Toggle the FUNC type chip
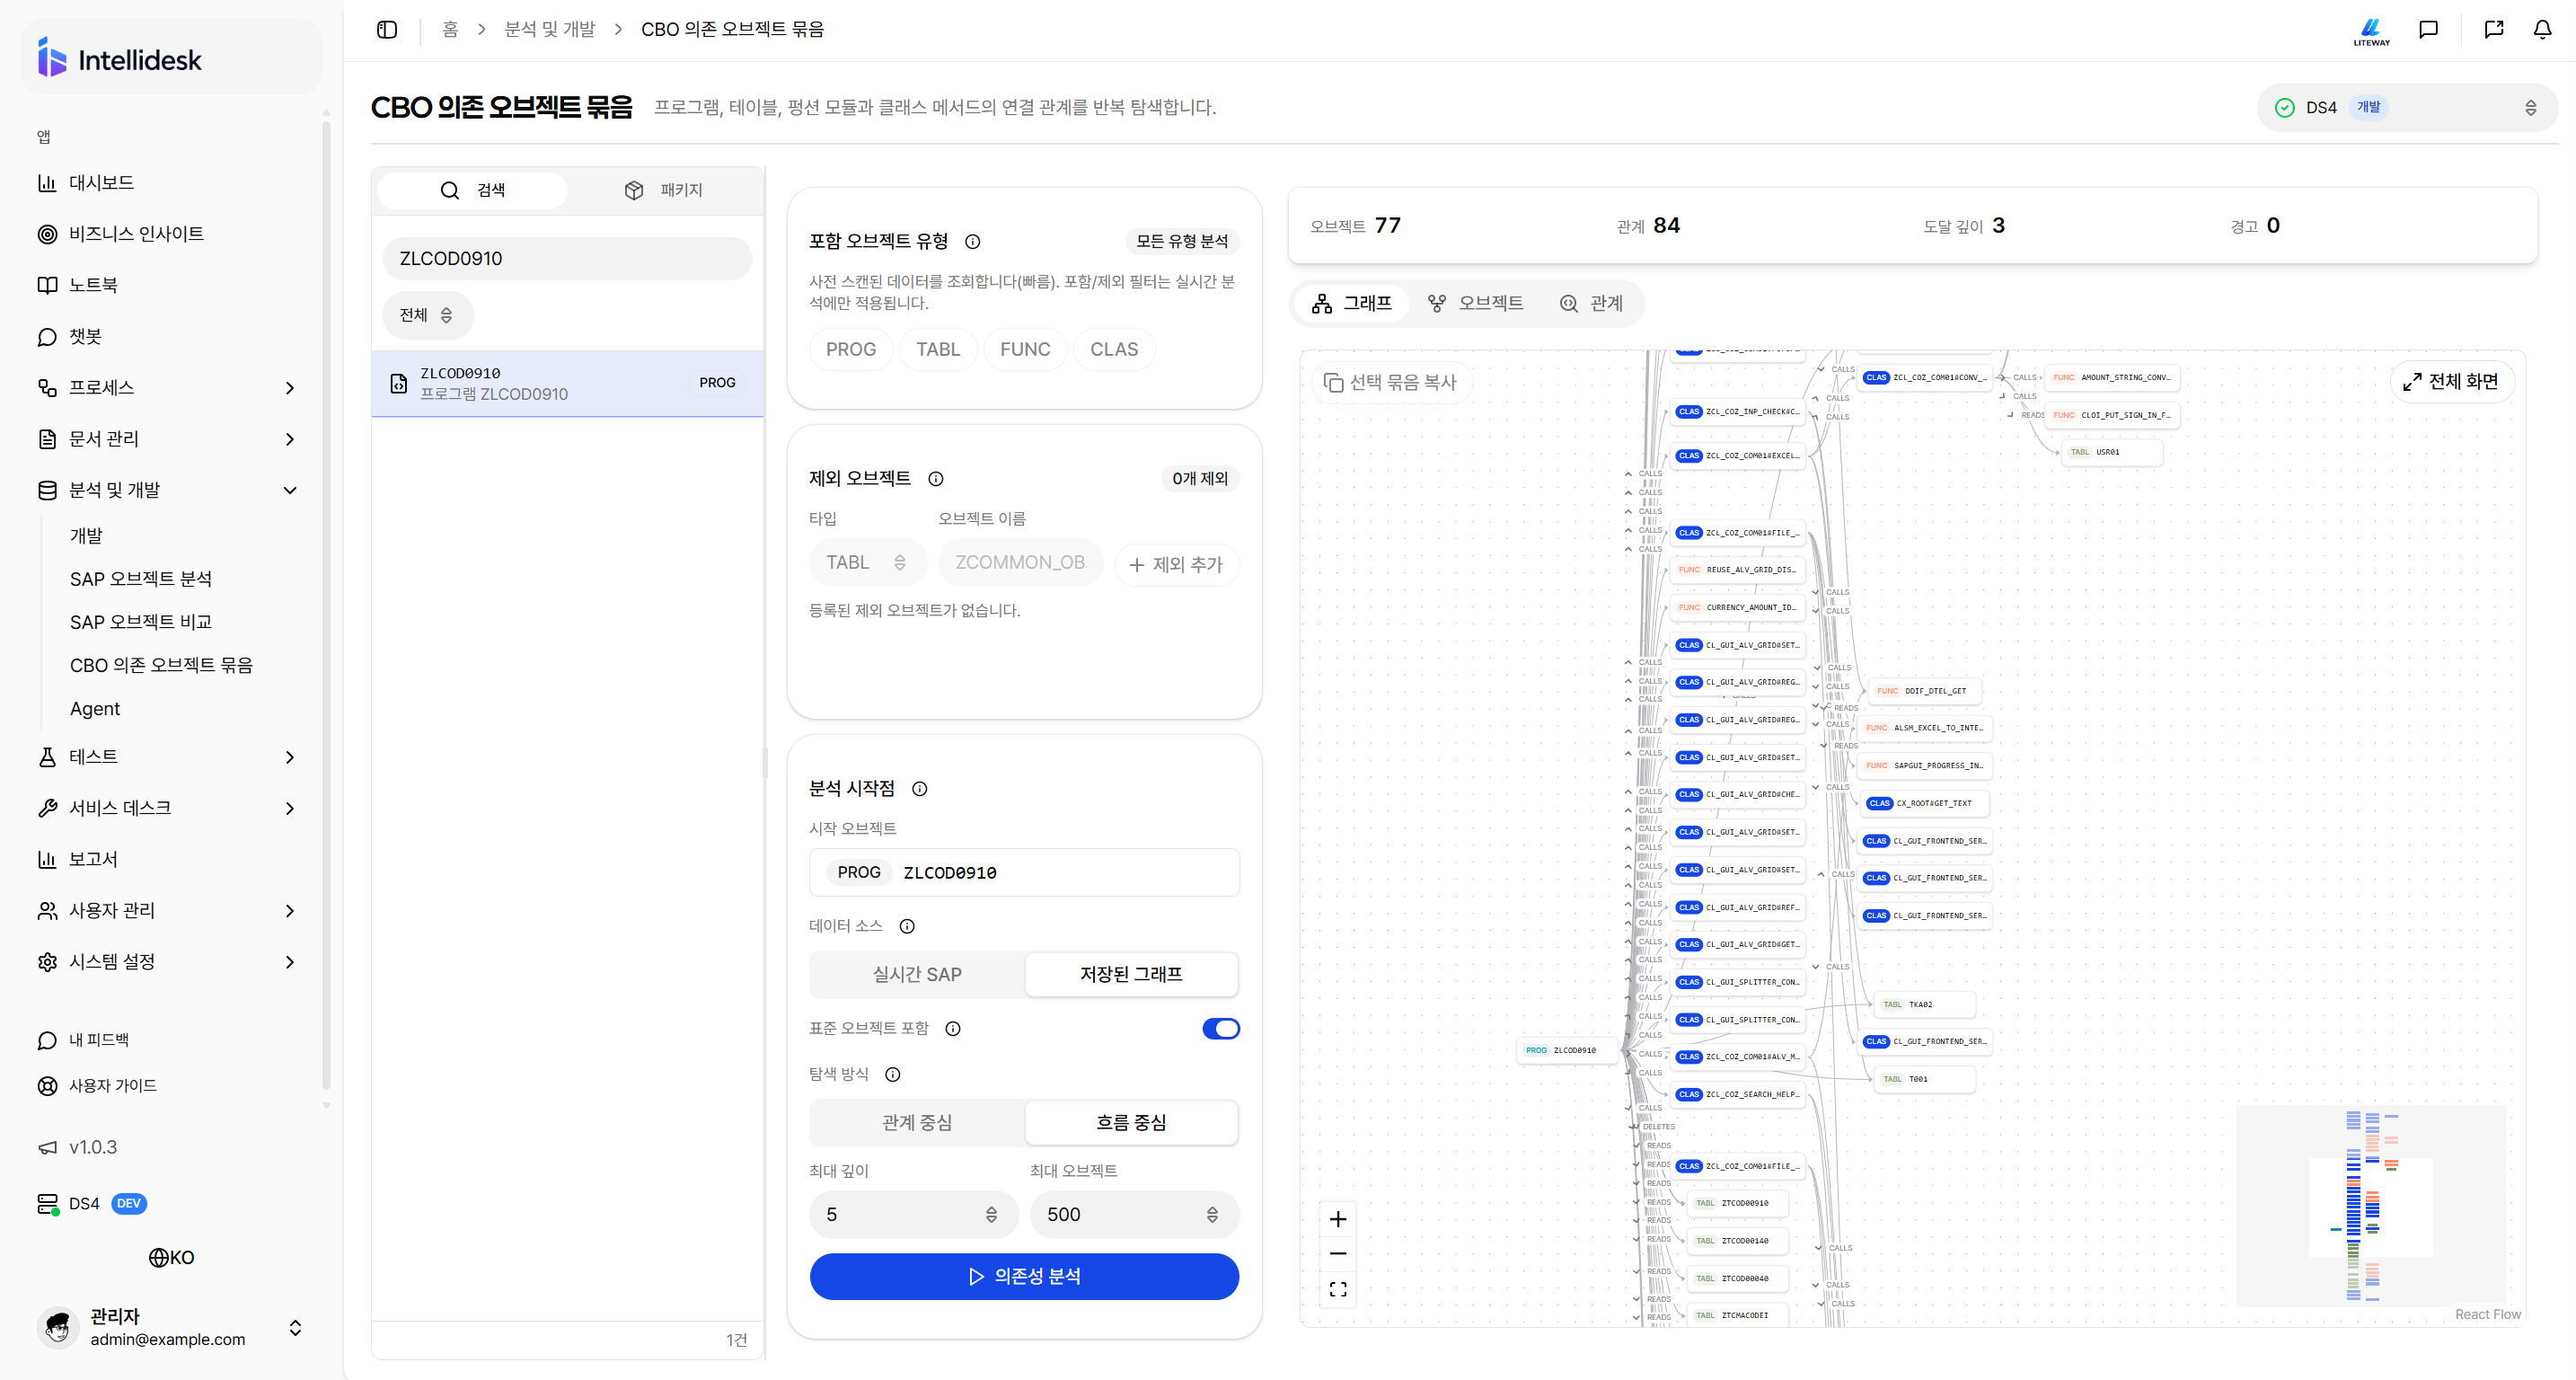Image resolution: width=2576 pixels, height=1380 pixels. pos(1025,349)
